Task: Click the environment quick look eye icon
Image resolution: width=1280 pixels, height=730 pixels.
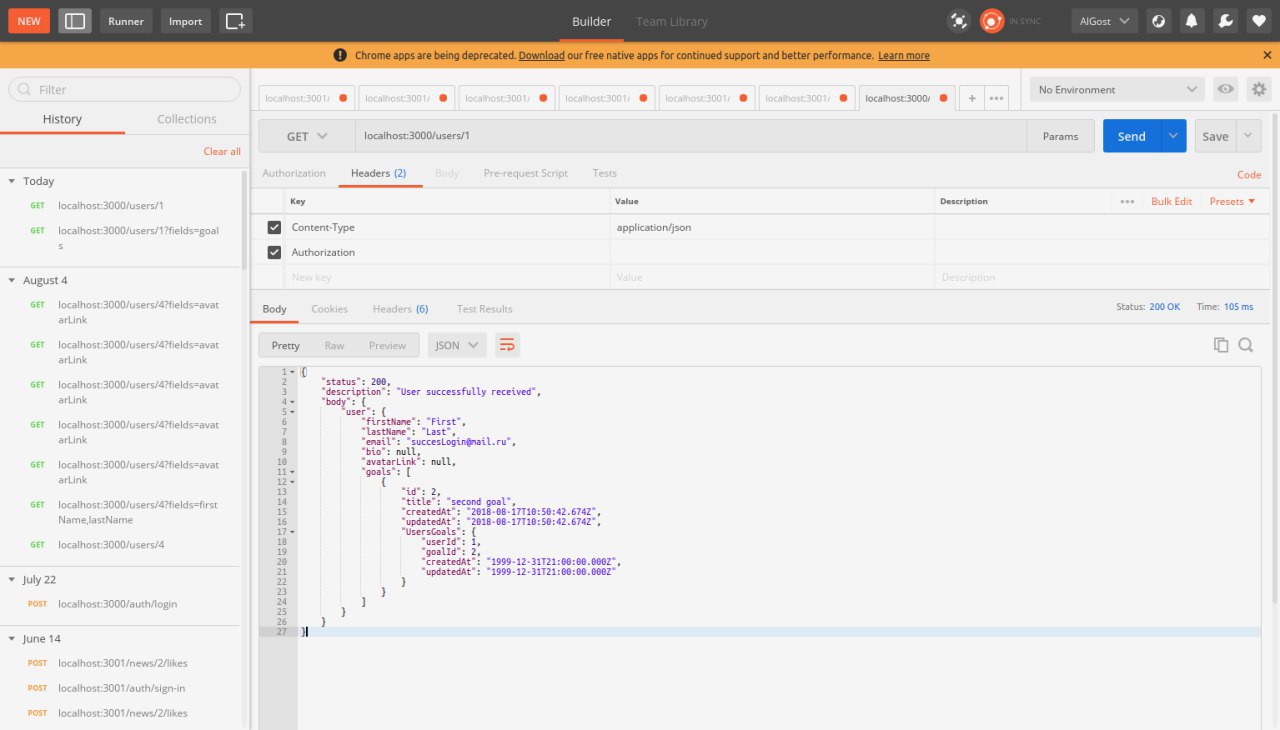Action: pyautogui.click(x=1225, y=90)
